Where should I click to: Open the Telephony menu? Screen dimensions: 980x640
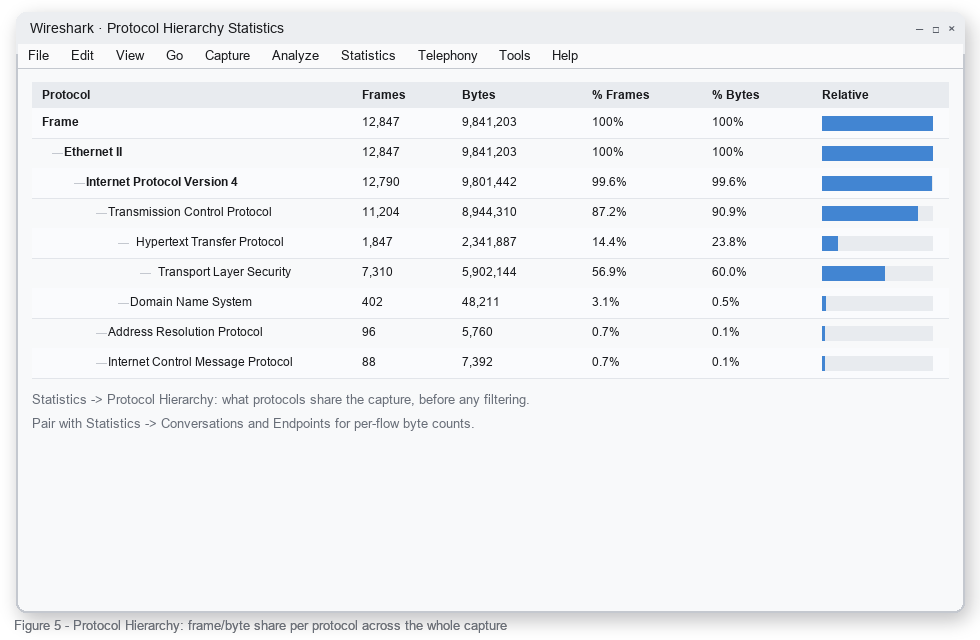tap(448, 56)
